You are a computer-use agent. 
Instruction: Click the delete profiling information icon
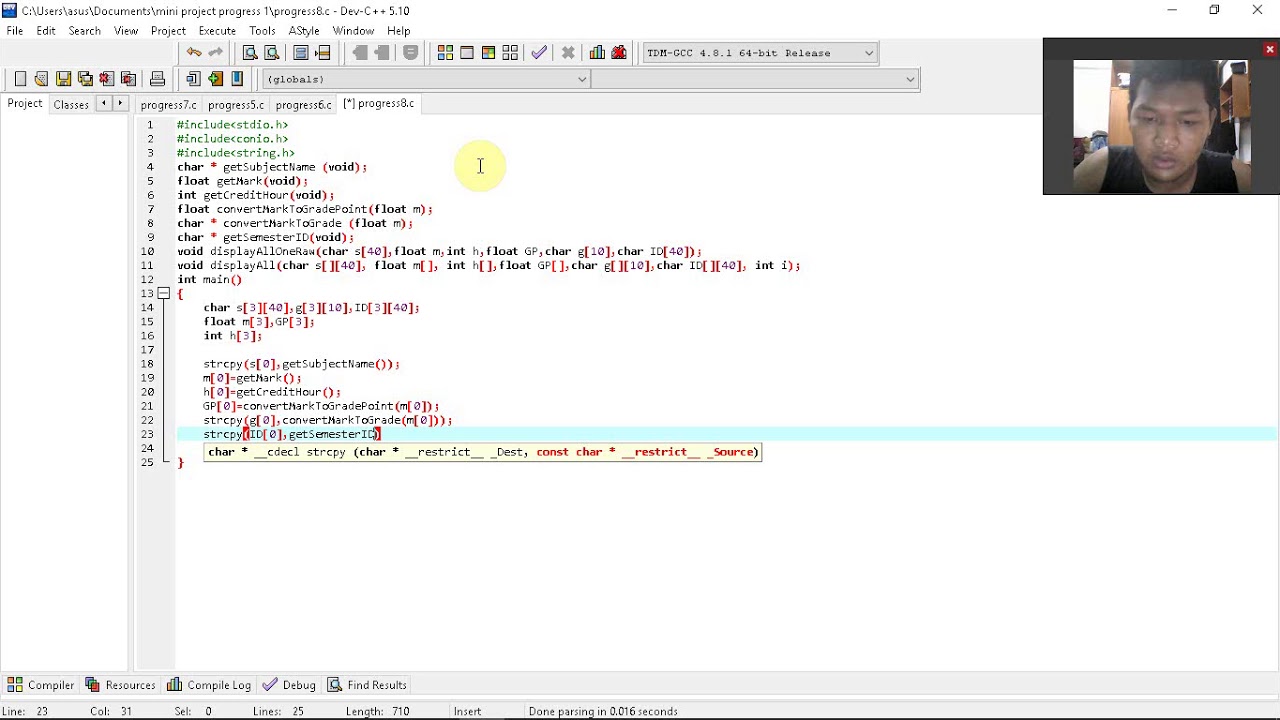[619, 53]
